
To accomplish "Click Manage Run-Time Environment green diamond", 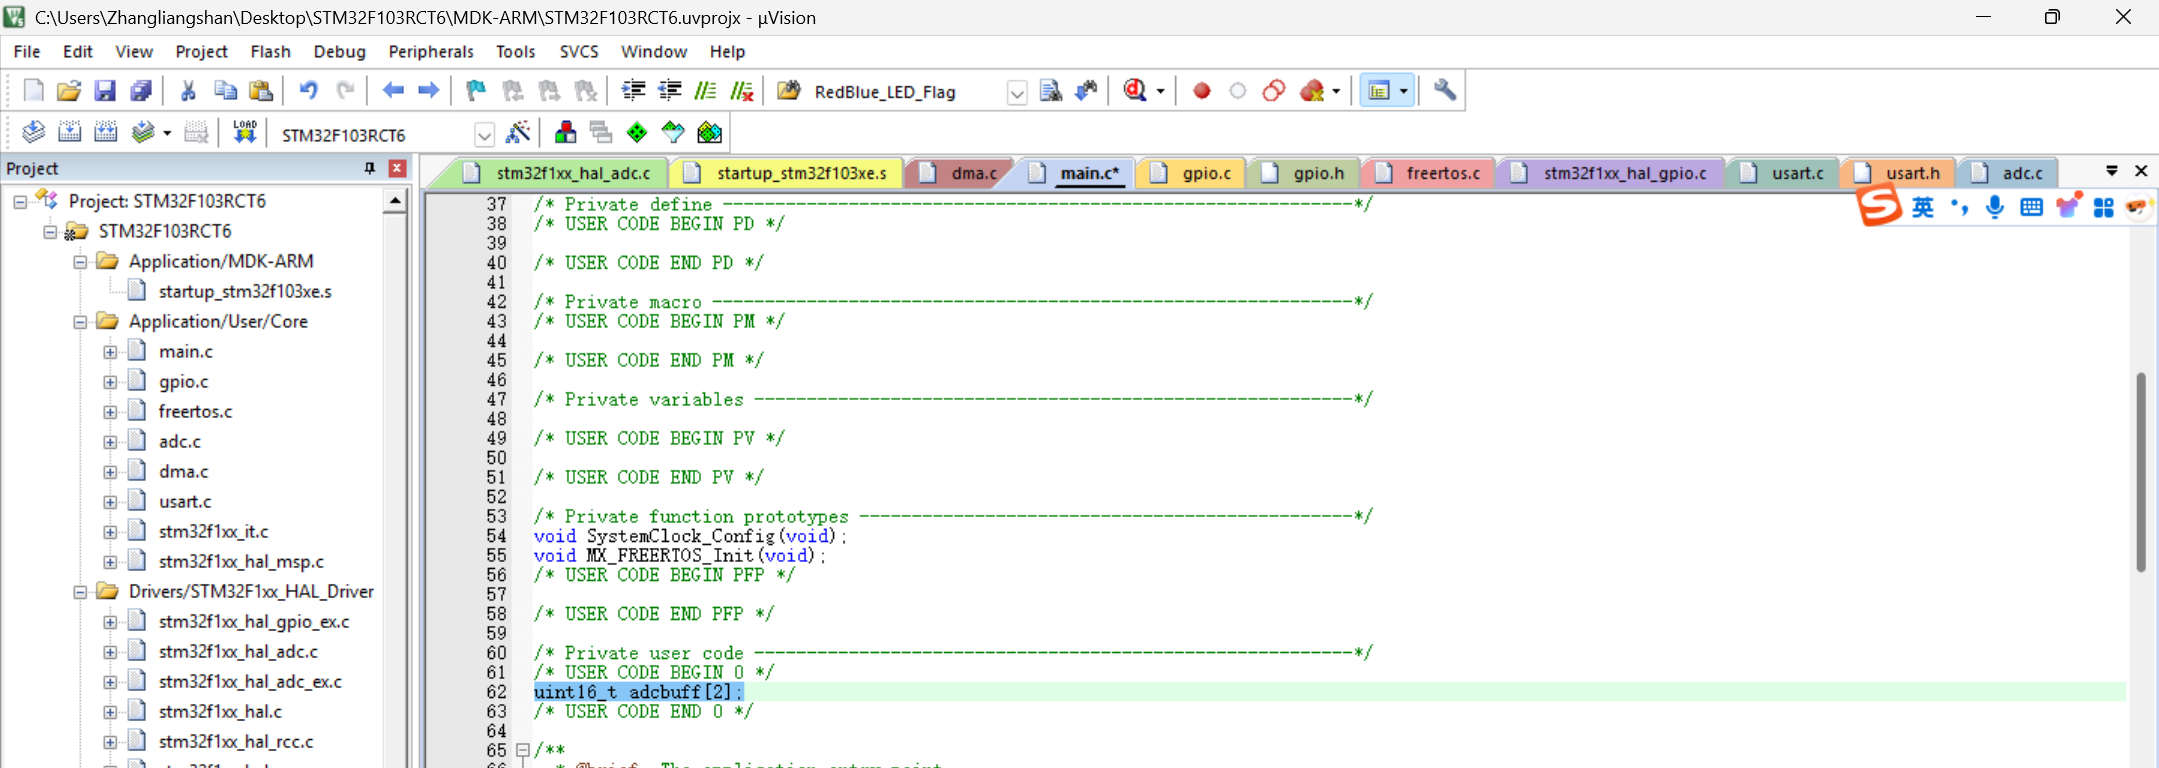I will coord(637,132).
